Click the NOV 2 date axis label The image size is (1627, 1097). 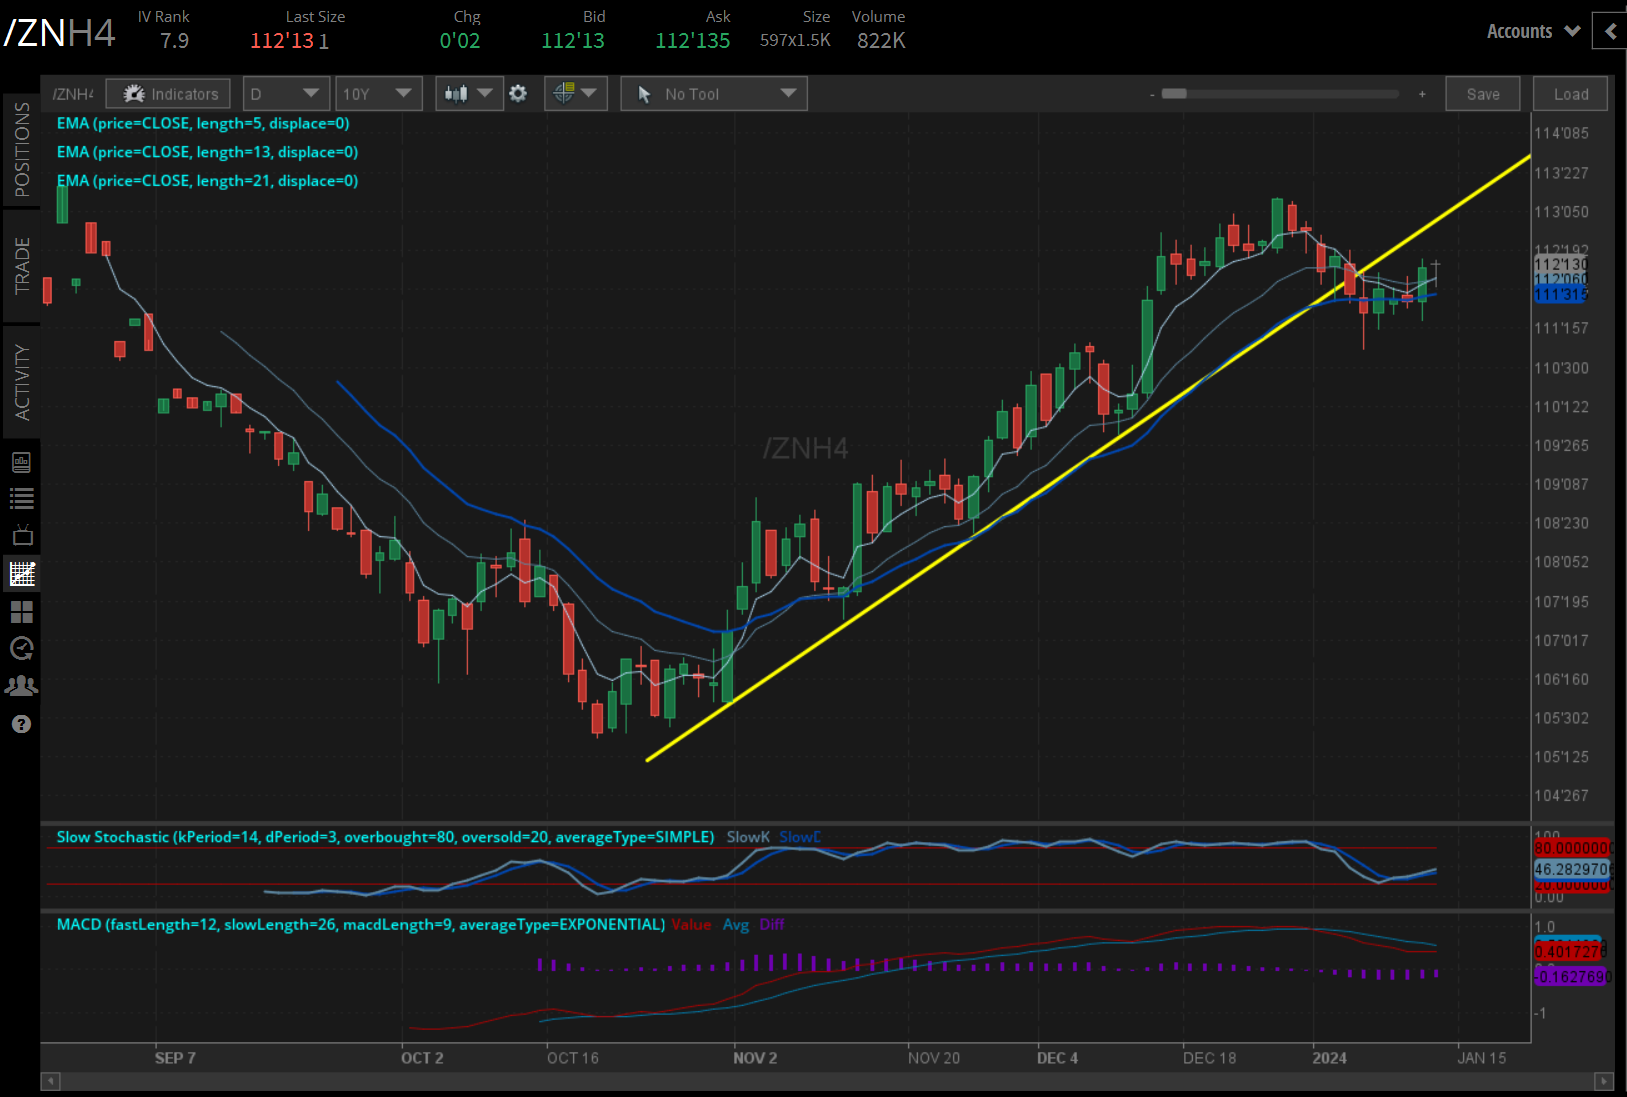(755, 1058)
